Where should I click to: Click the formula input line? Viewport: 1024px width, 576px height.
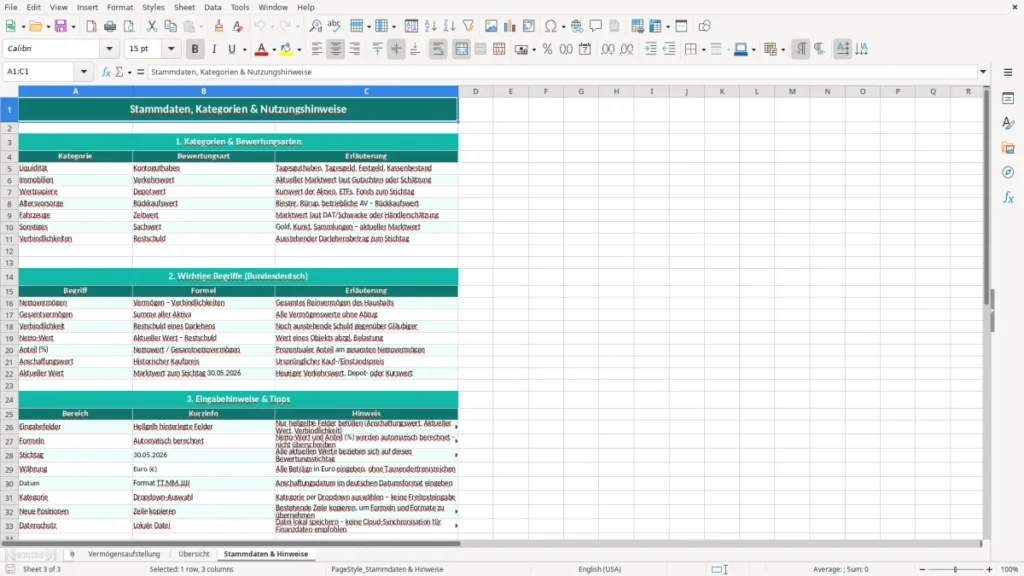562,72
